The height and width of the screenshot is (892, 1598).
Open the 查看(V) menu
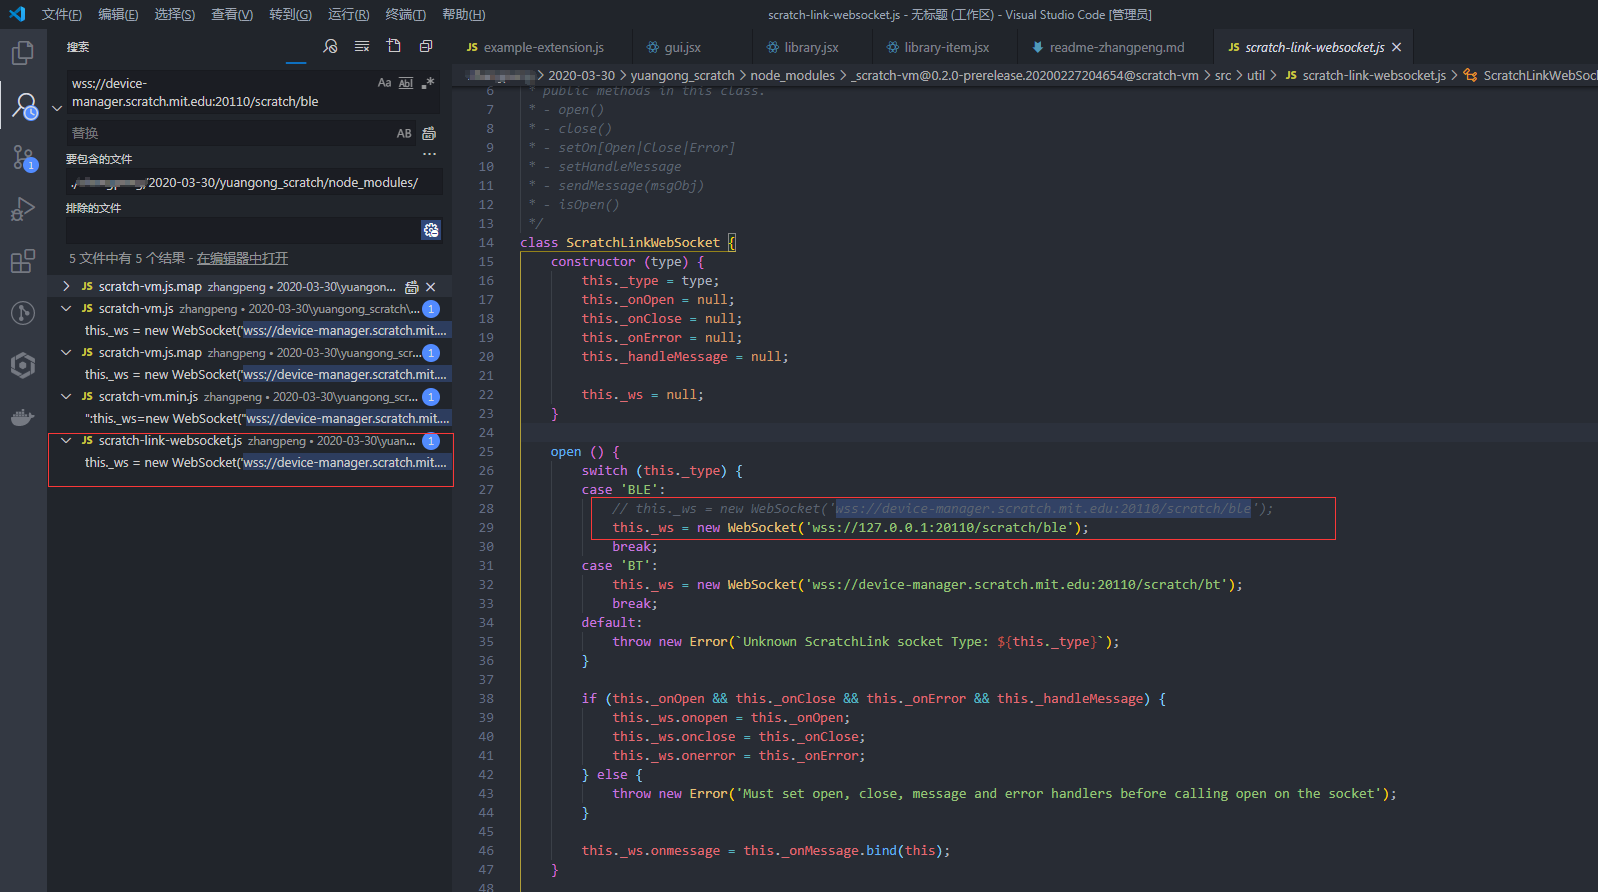click(232, 14)
